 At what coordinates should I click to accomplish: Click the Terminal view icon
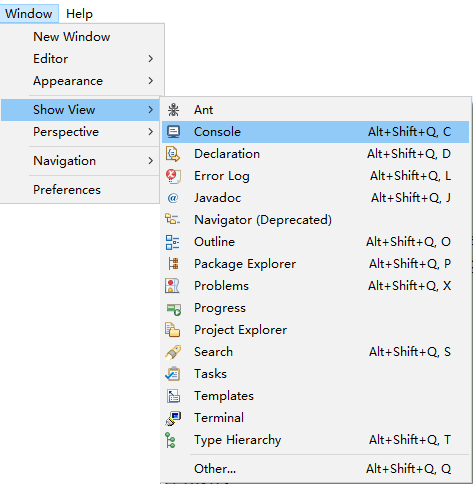click(173, 418)
